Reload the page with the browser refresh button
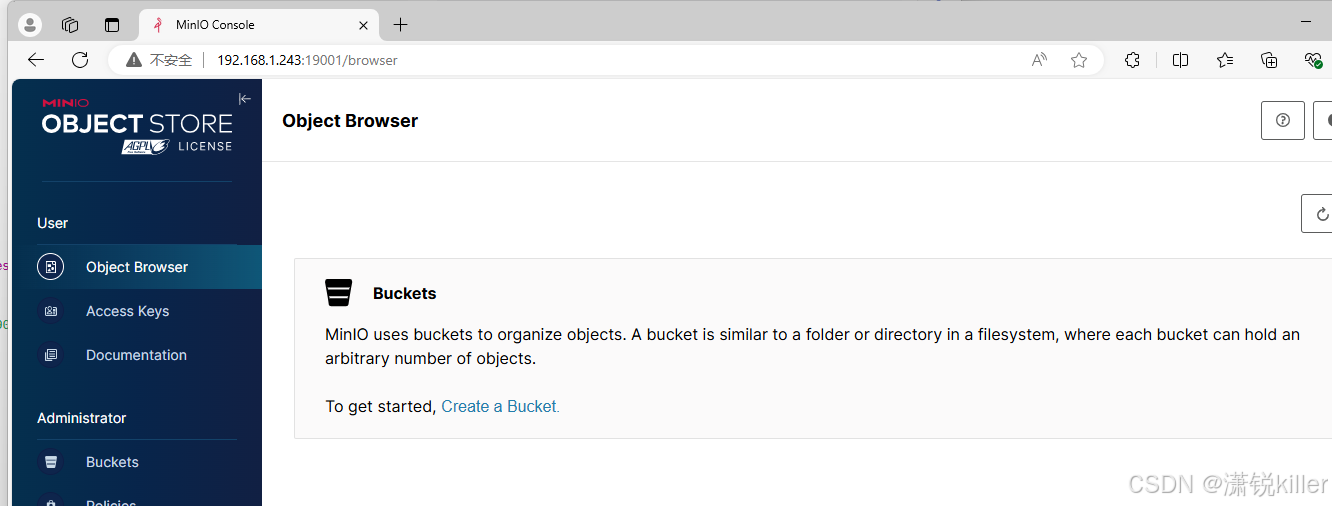The width and height of the screenshot is (1332, 506). 80,60
